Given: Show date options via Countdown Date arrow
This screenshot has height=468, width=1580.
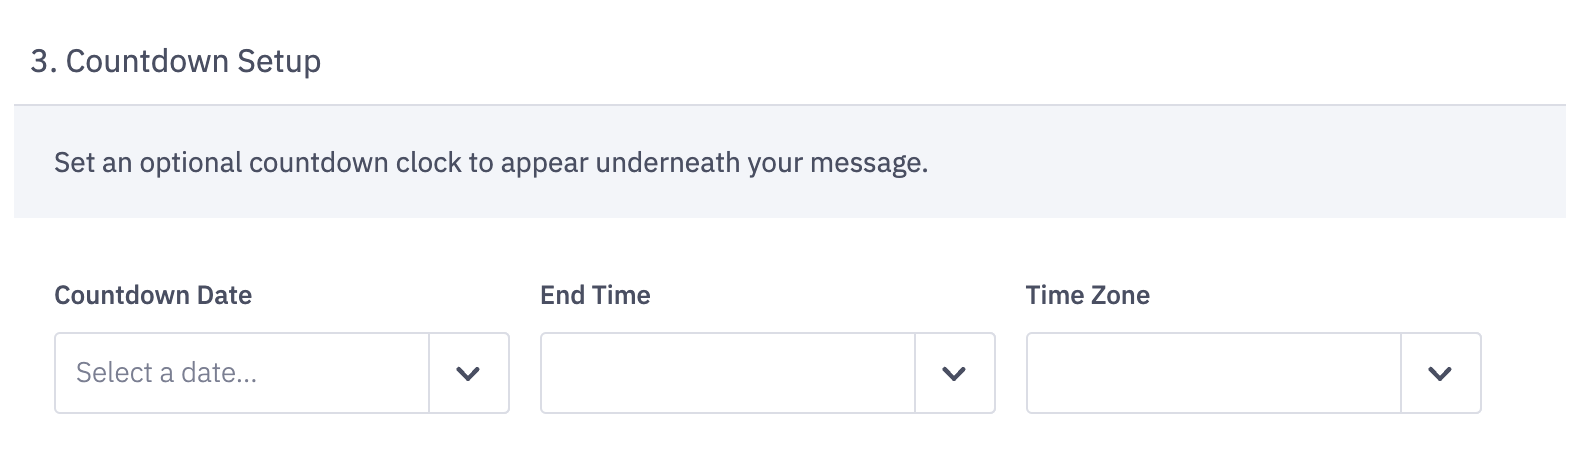Looking at the screenshot, I should point(468,374).
